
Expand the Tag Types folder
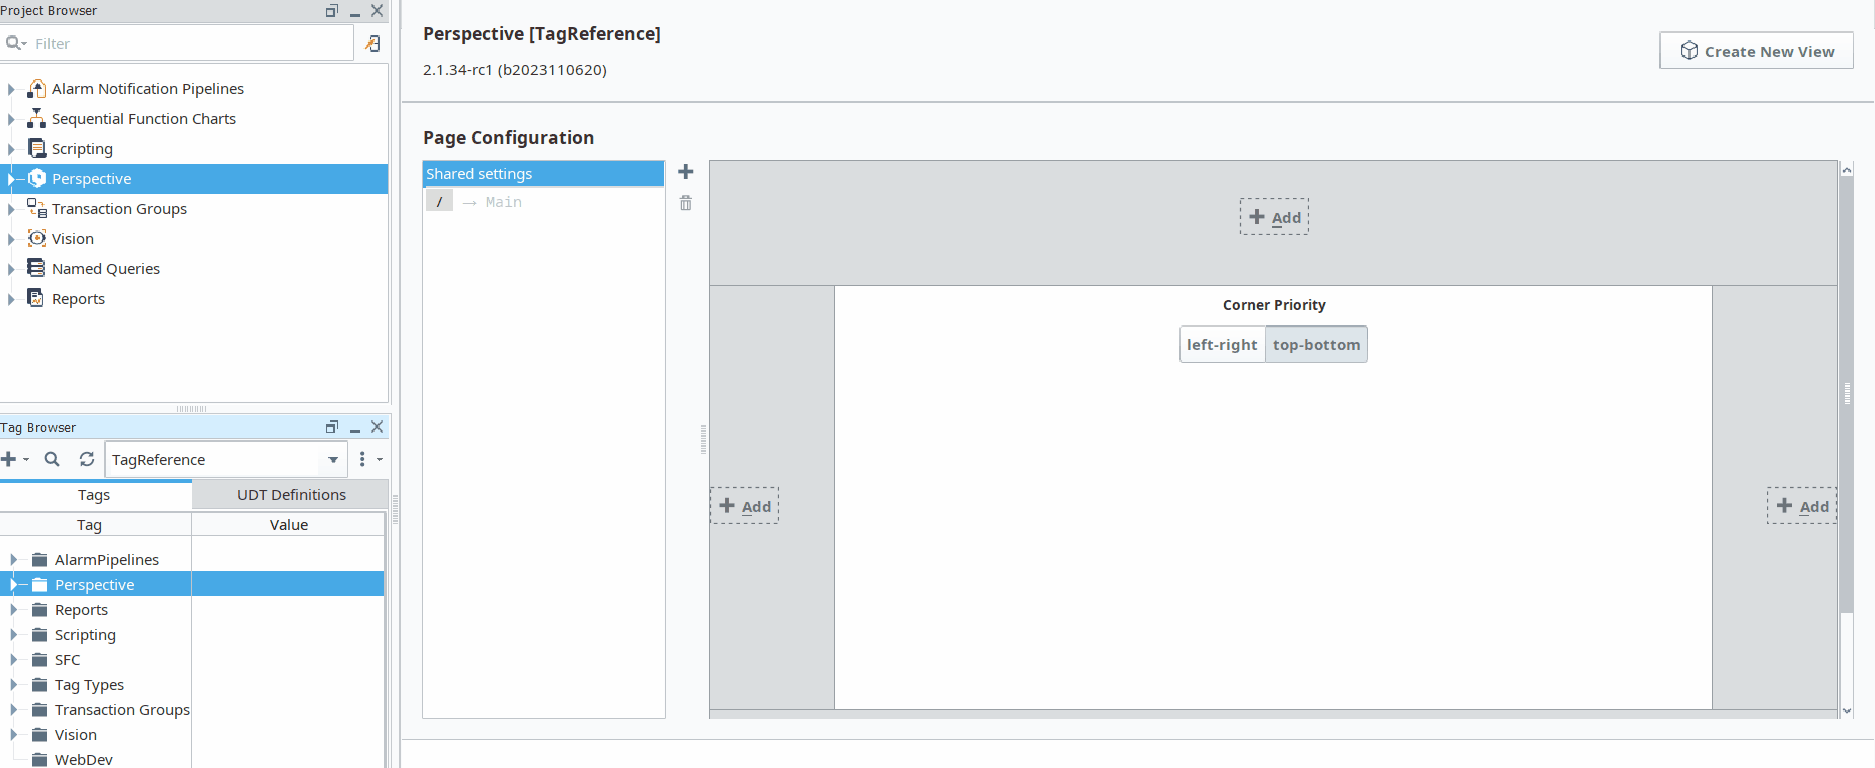click(13, 685)
